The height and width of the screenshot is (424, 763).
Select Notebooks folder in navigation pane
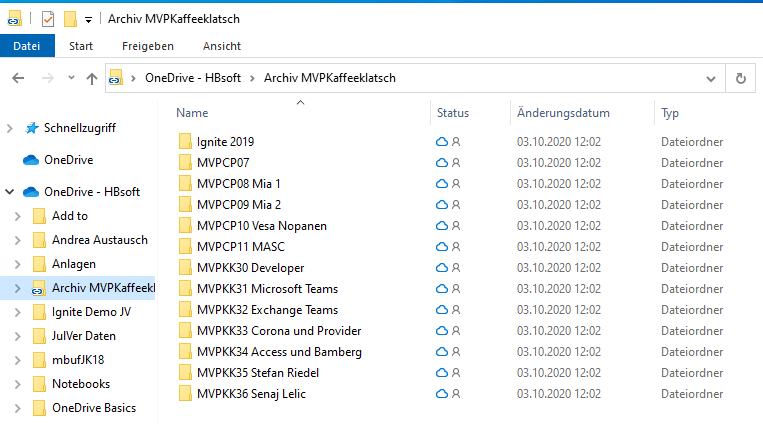tap(81, 384)
